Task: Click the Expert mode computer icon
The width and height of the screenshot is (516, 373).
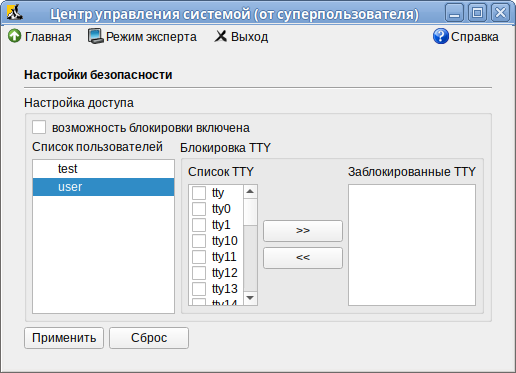Action: (x=95, y=36)
